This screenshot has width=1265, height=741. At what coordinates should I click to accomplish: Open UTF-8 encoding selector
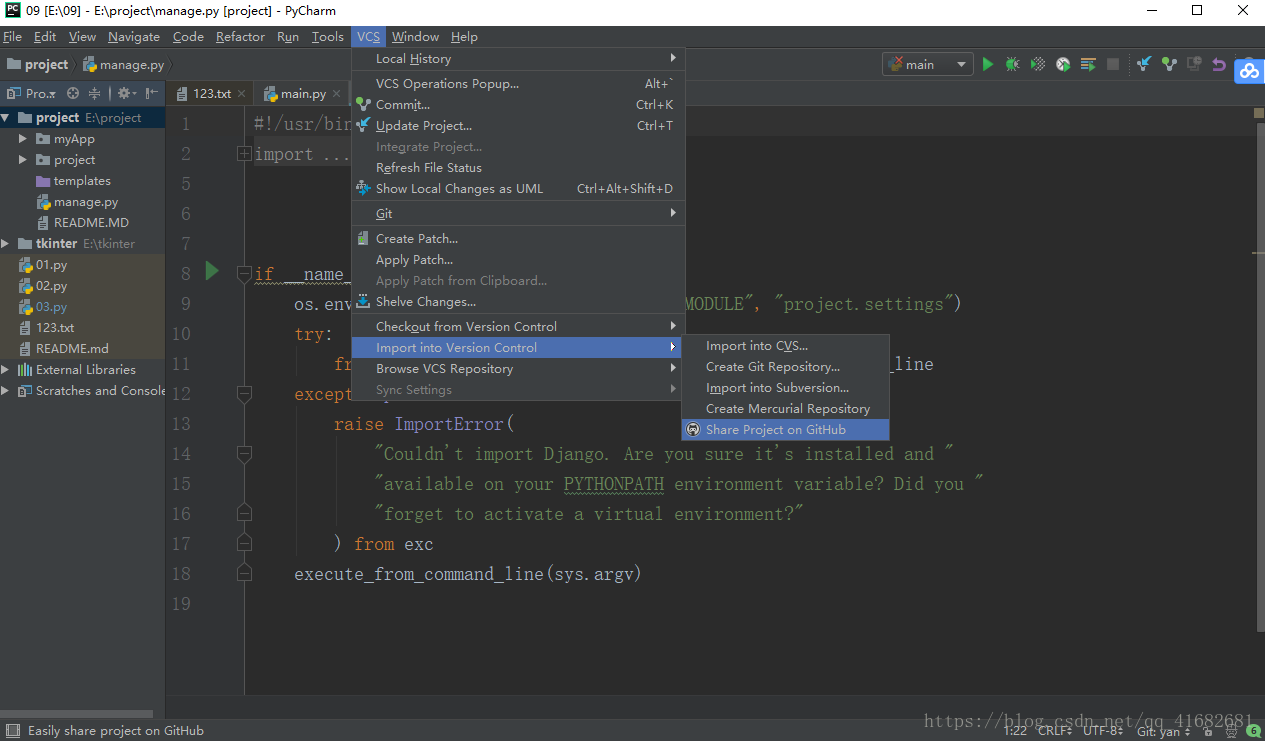[1104, 731]
